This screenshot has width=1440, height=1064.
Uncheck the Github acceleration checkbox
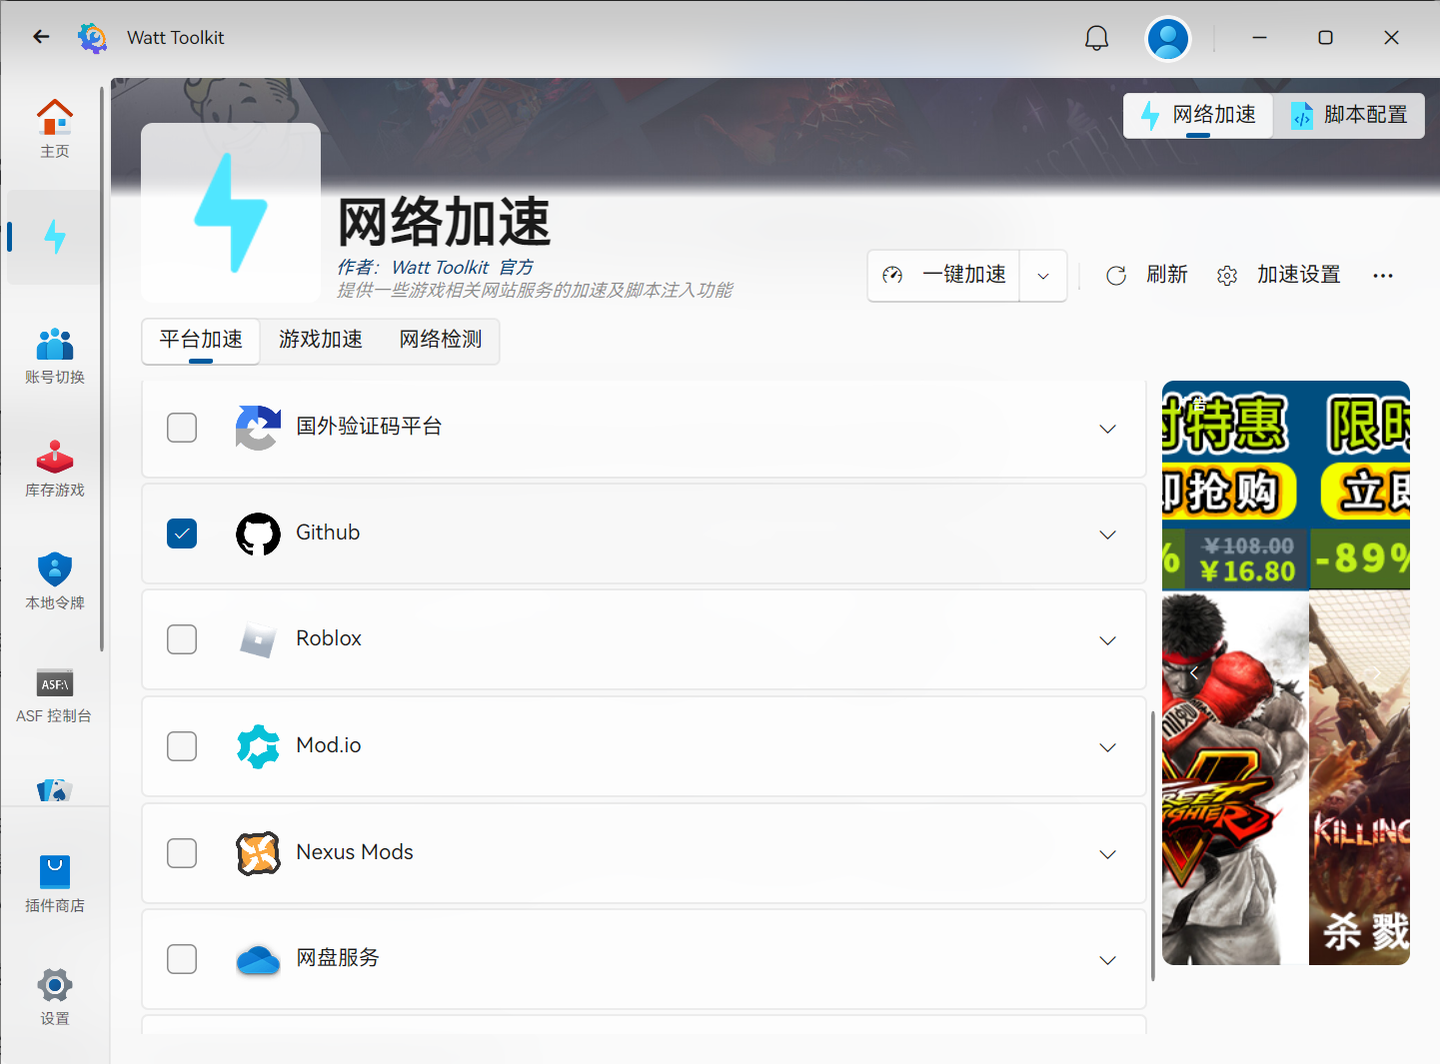[x=181, y=533]
